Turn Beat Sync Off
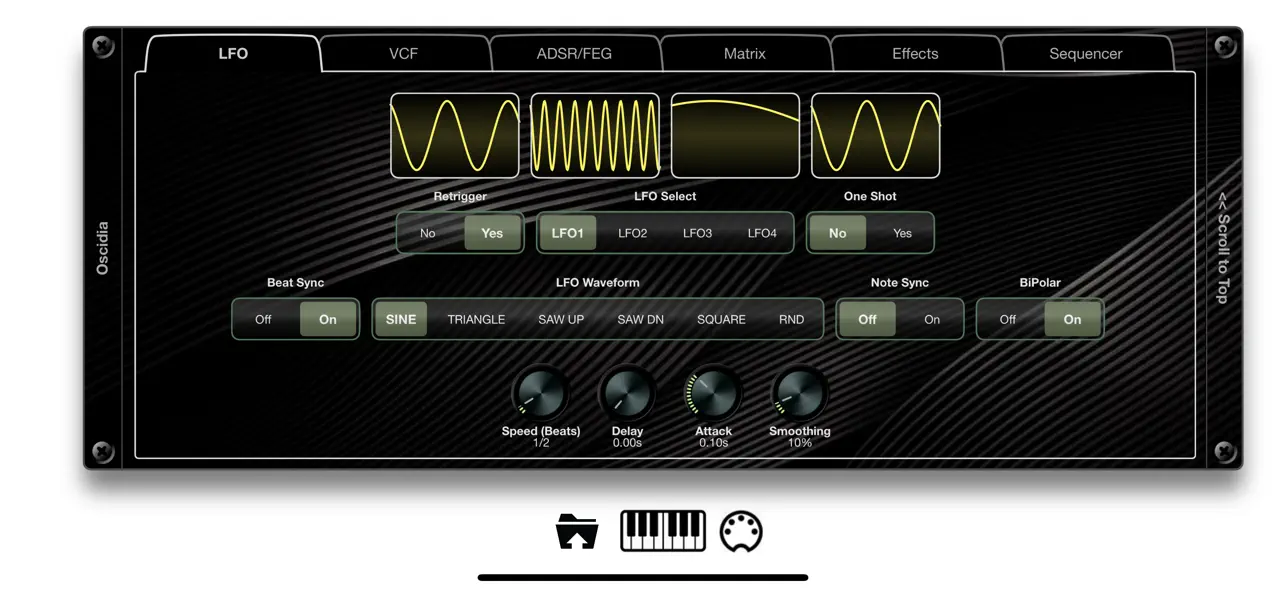Screen dimensions: 1286x592 click(263, 319)
